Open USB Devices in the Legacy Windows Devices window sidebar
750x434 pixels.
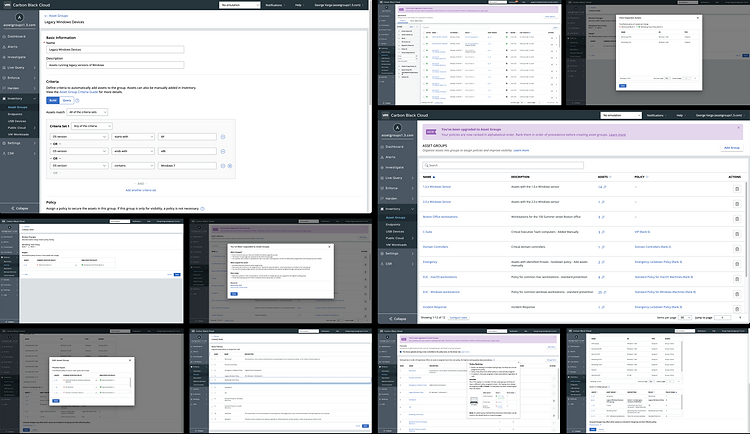(x=17, y=121)
